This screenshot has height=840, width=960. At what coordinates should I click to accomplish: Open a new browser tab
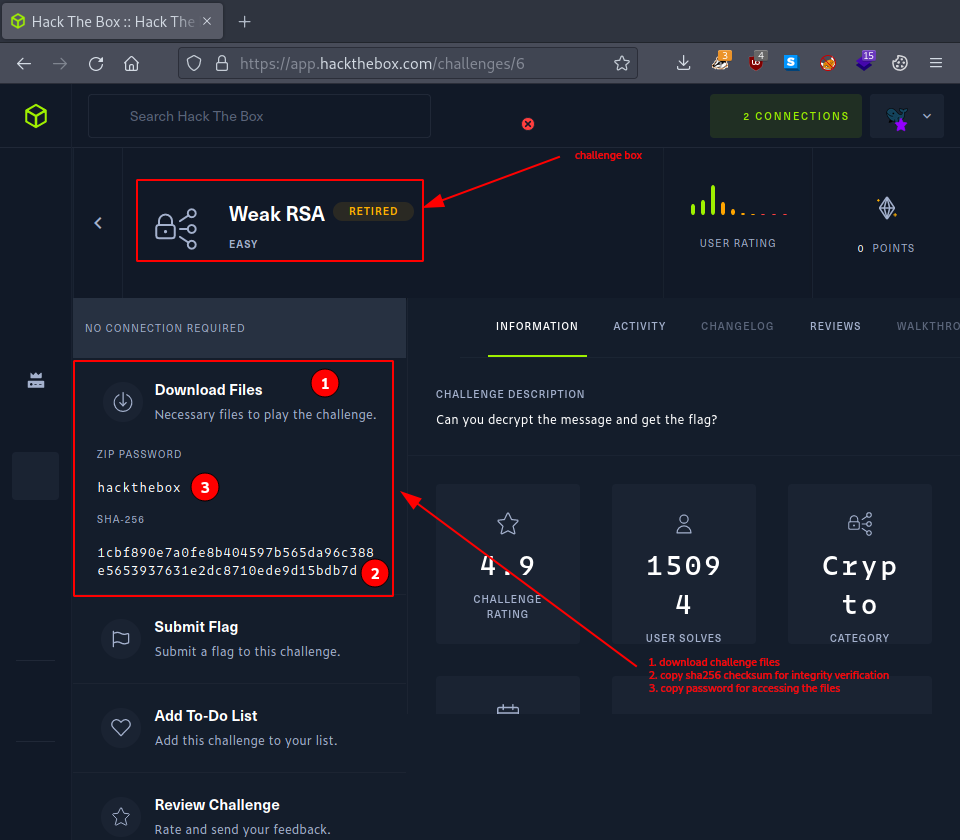pyautogui.click(x=245, y=21)
